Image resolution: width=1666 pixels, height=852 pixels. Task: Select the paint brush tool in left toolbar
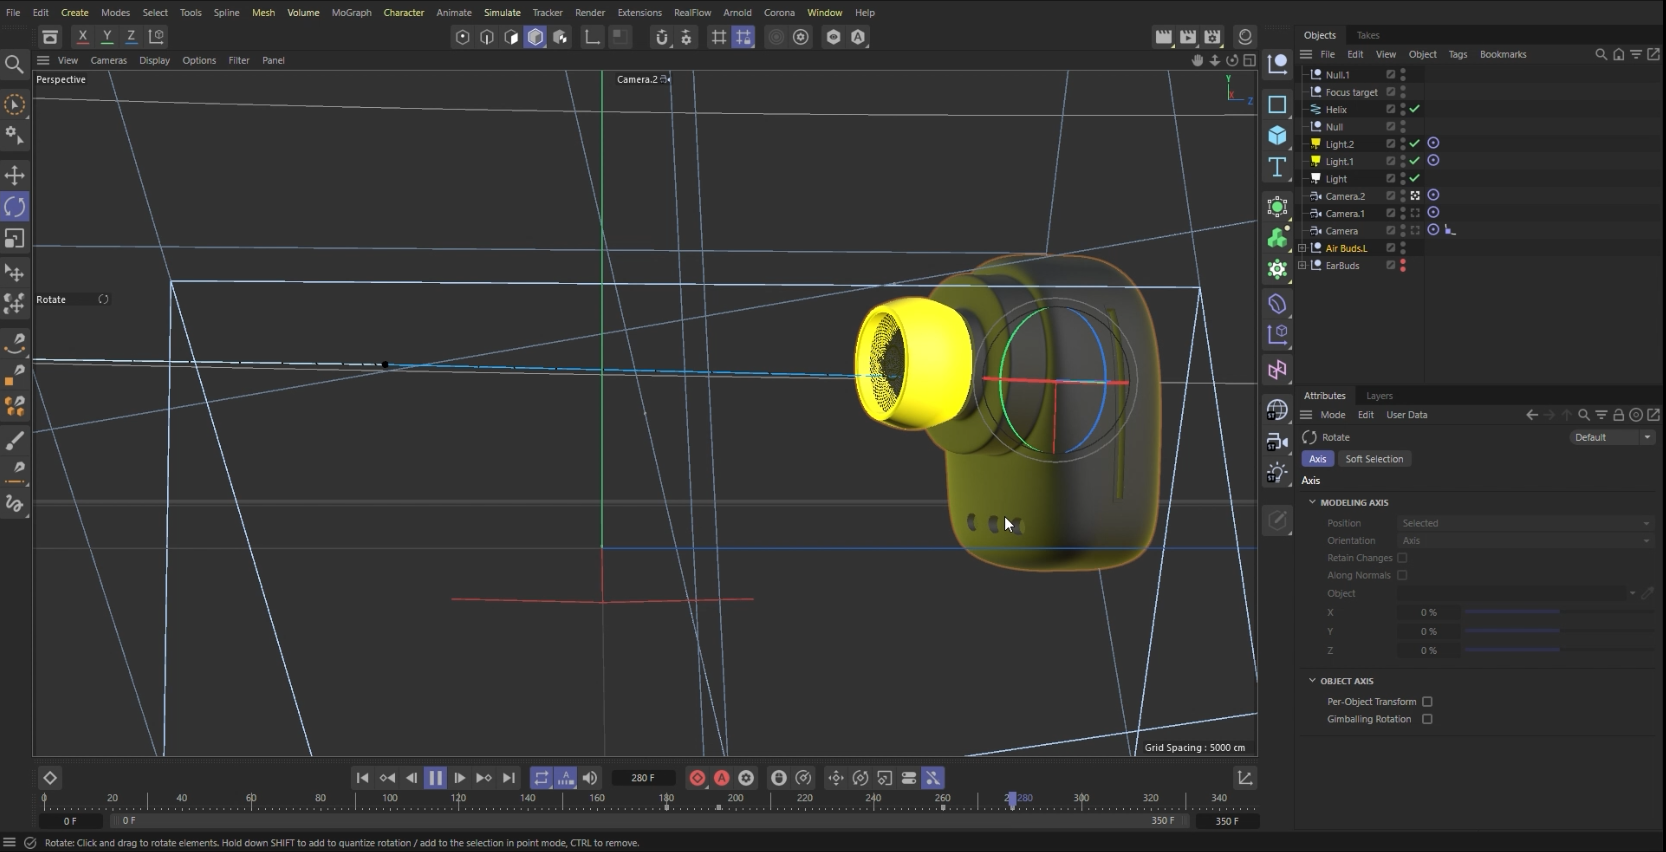pos(14,440)
